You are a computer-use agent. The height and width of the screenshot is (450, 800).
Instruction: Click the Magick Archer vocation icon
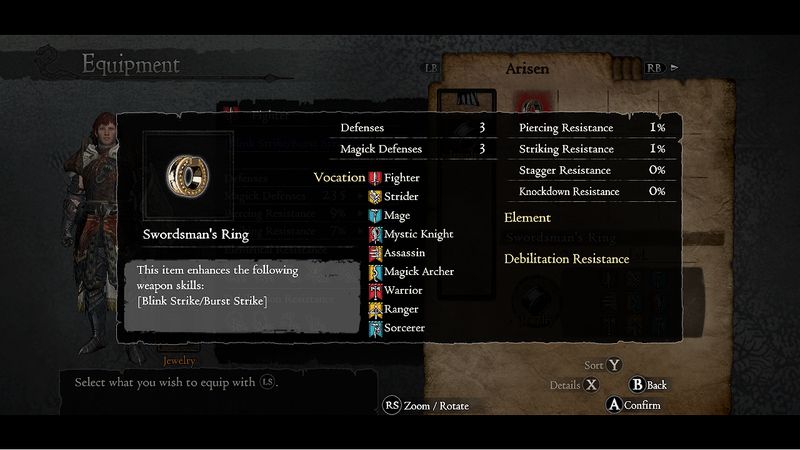375,272
